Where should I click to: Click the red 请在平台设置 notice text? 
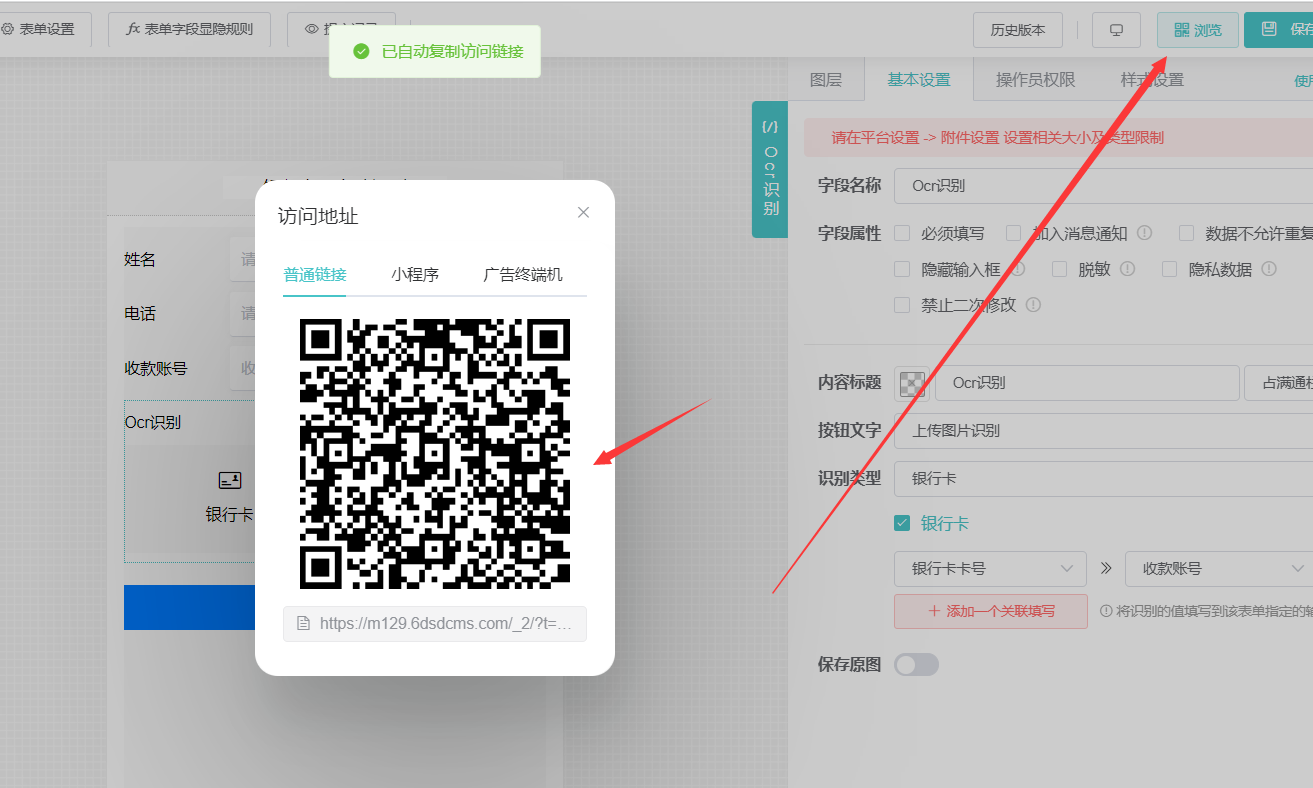tap(998, 138)
